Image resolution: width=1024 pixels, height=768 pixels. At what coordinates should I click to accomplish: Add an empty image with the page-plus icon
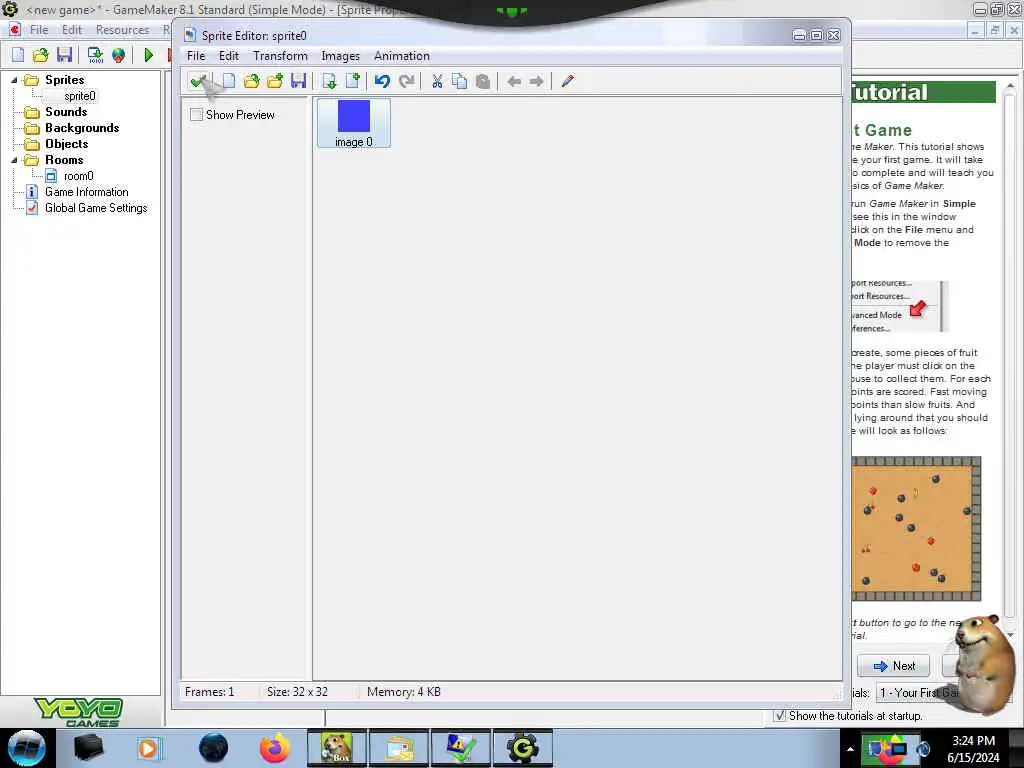(x=353, y=81)
